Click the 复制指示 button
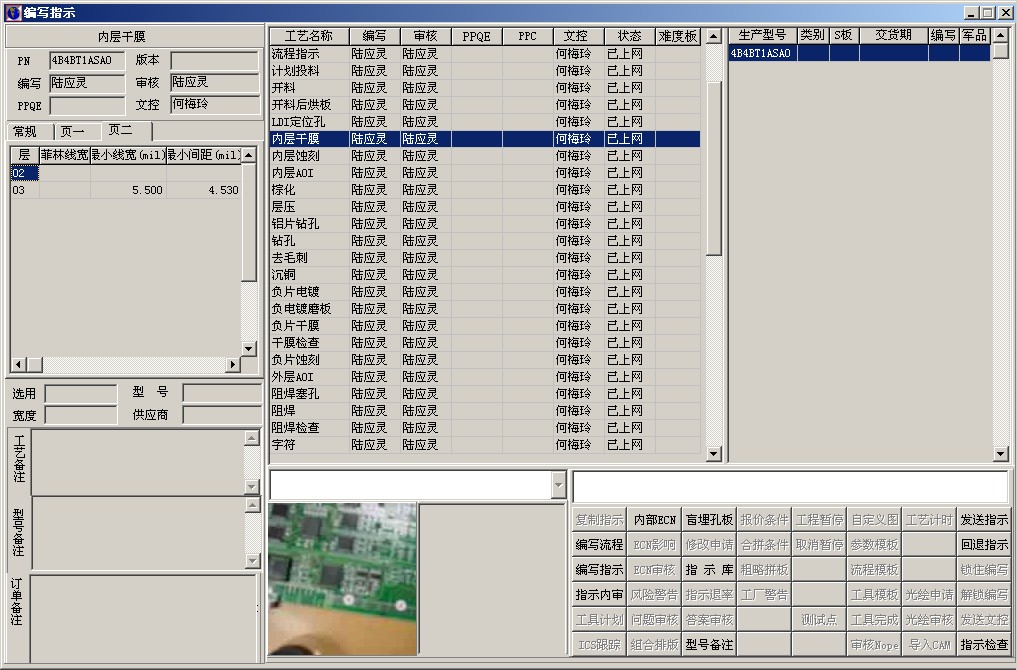 pos(599,520)
